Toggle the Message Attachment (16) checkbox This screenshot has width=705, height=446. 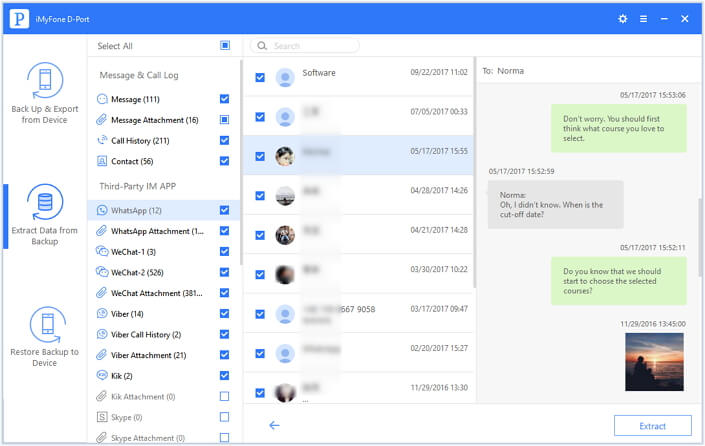tap(224, 120)
